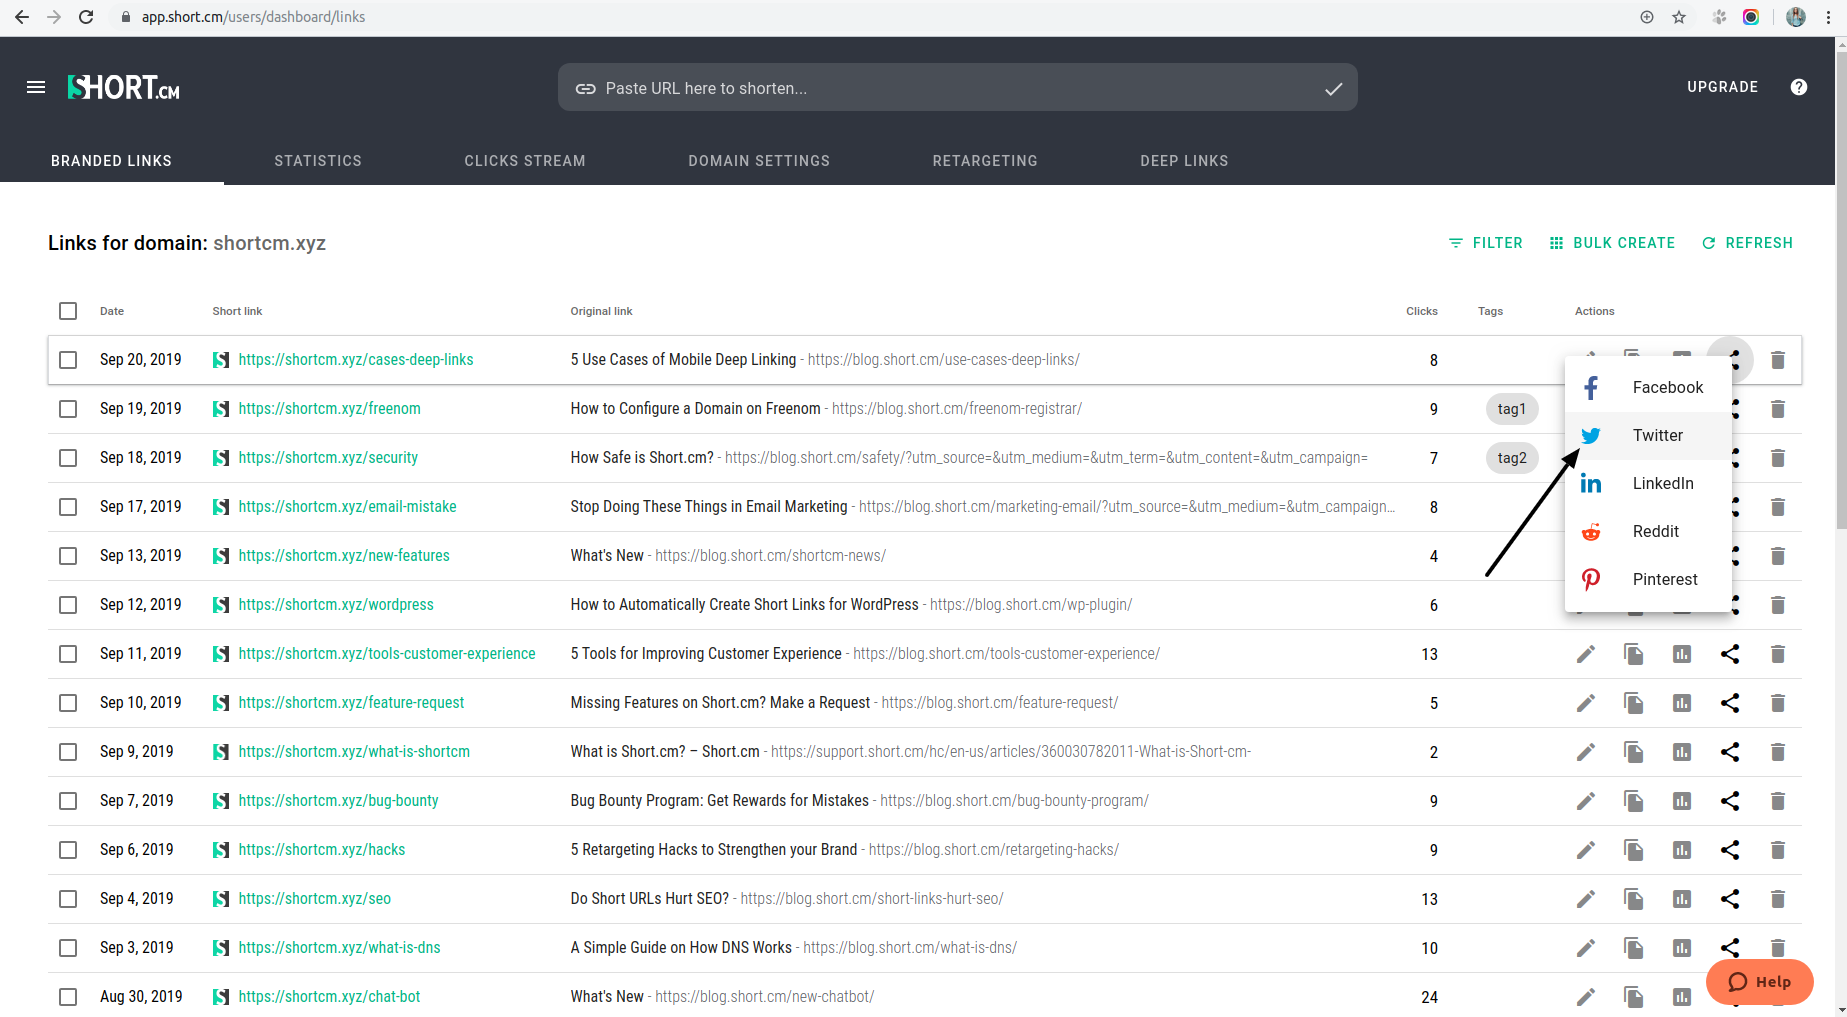Check the Sep 17, 2019 row checkbox
The width and height of the screenshot is (1847, 1017).
coord(68,507)
